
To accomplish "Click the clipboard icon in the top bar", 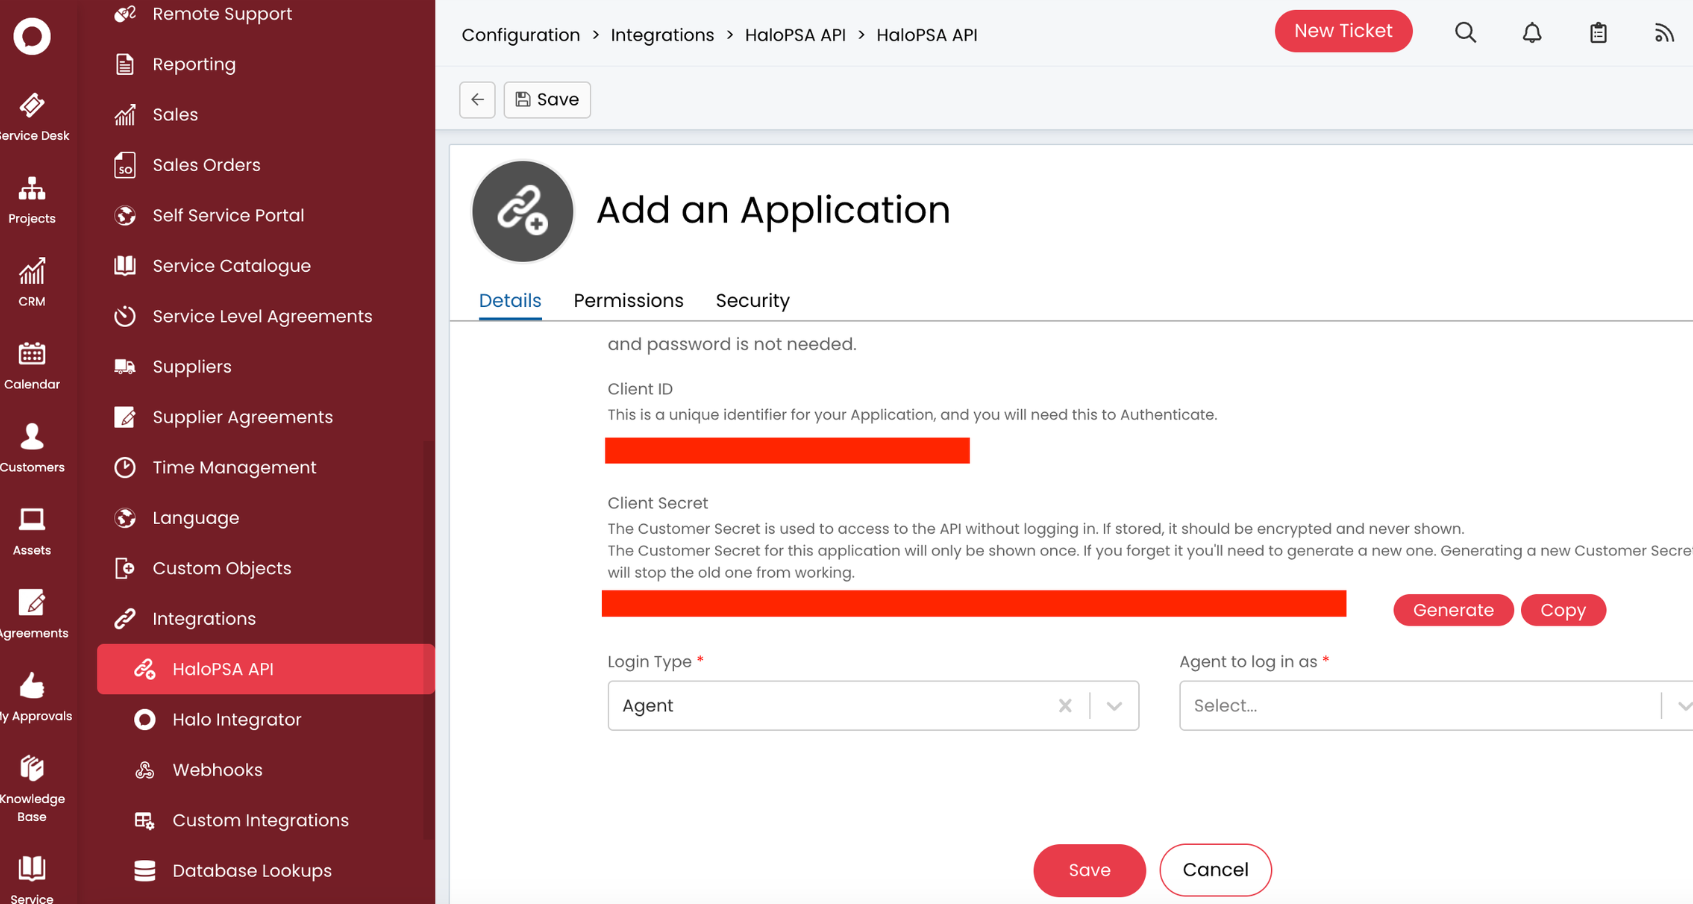I will click(x=1598, y=32).
